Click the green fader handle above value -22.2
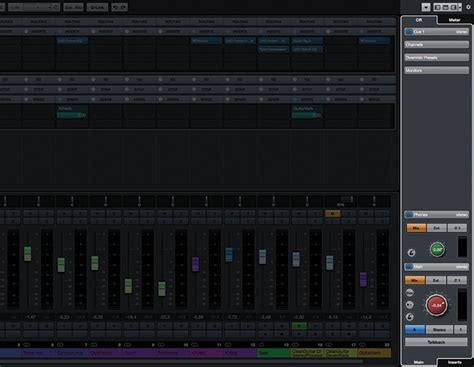The height and width of the screenshot is (367, 474). [x=162, y=289]
